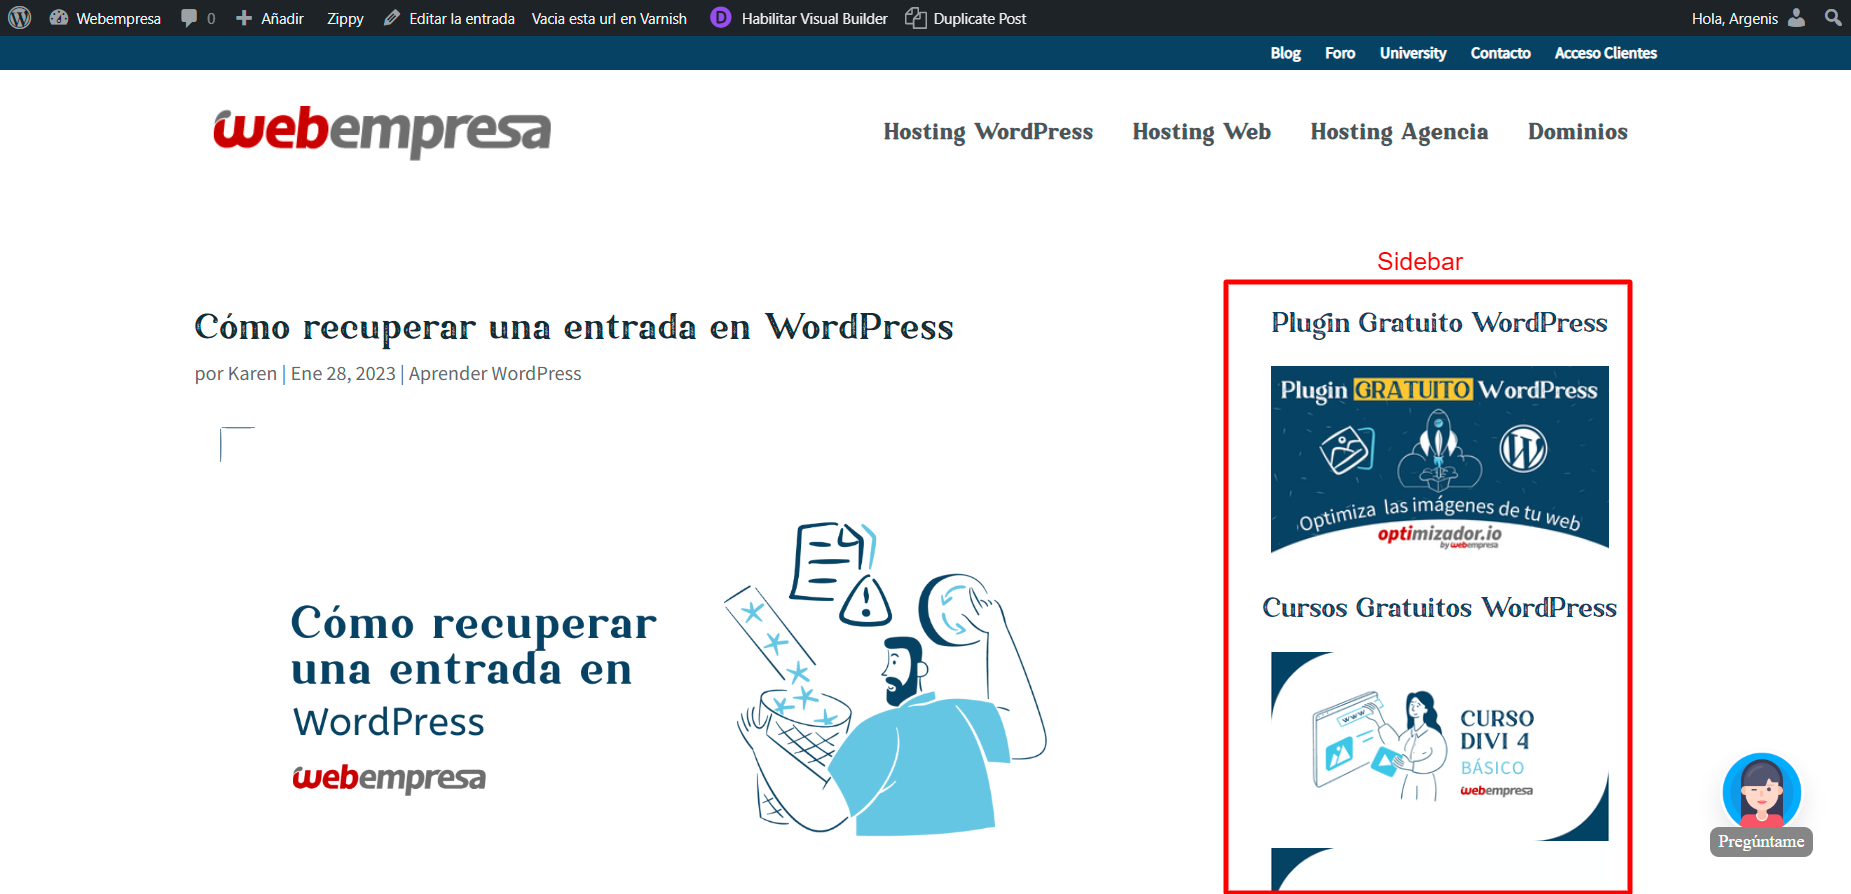
Task: Open the Pregúntame chat assistant avatar
Action: coord(1761,791)
